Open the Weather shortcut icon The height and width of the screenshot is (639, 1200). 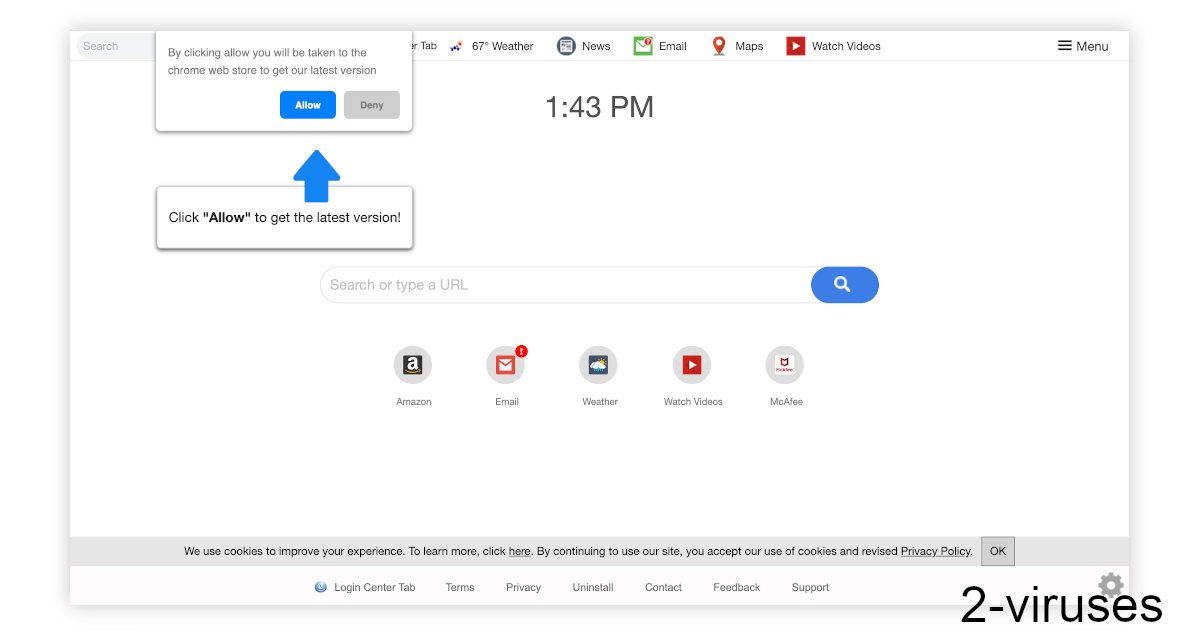tap(598, 365)
